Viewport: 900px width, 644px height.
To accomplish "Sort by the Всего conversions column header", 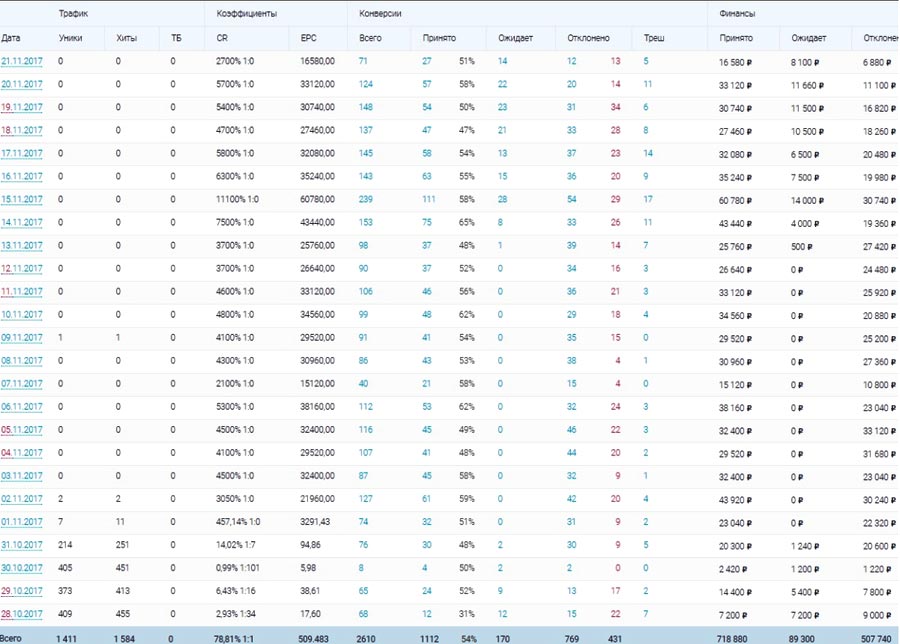I will pyautogui.click(x=370, y=38).
